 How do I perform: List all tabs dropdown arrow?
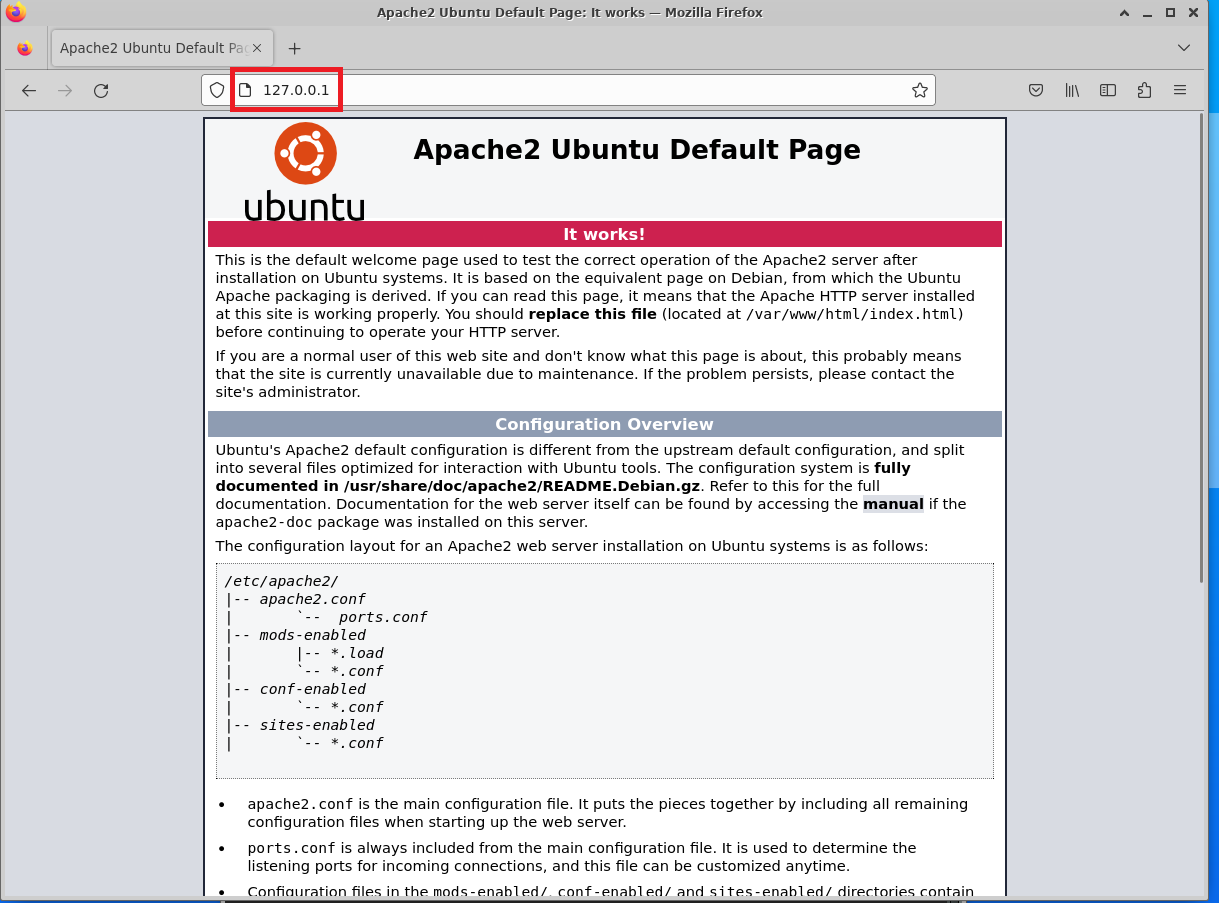1184,48
